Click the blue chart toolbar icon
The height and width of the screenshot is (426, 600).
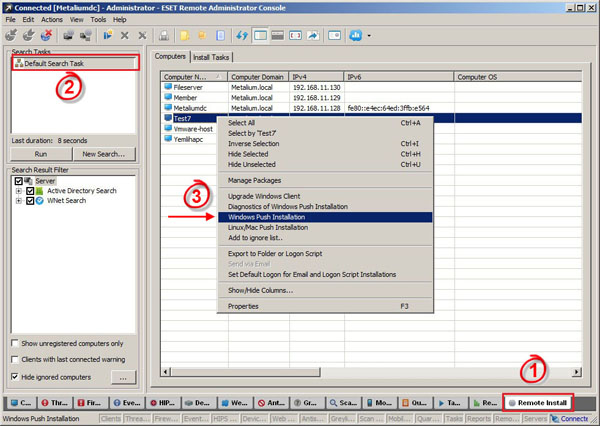coord(355,36)
